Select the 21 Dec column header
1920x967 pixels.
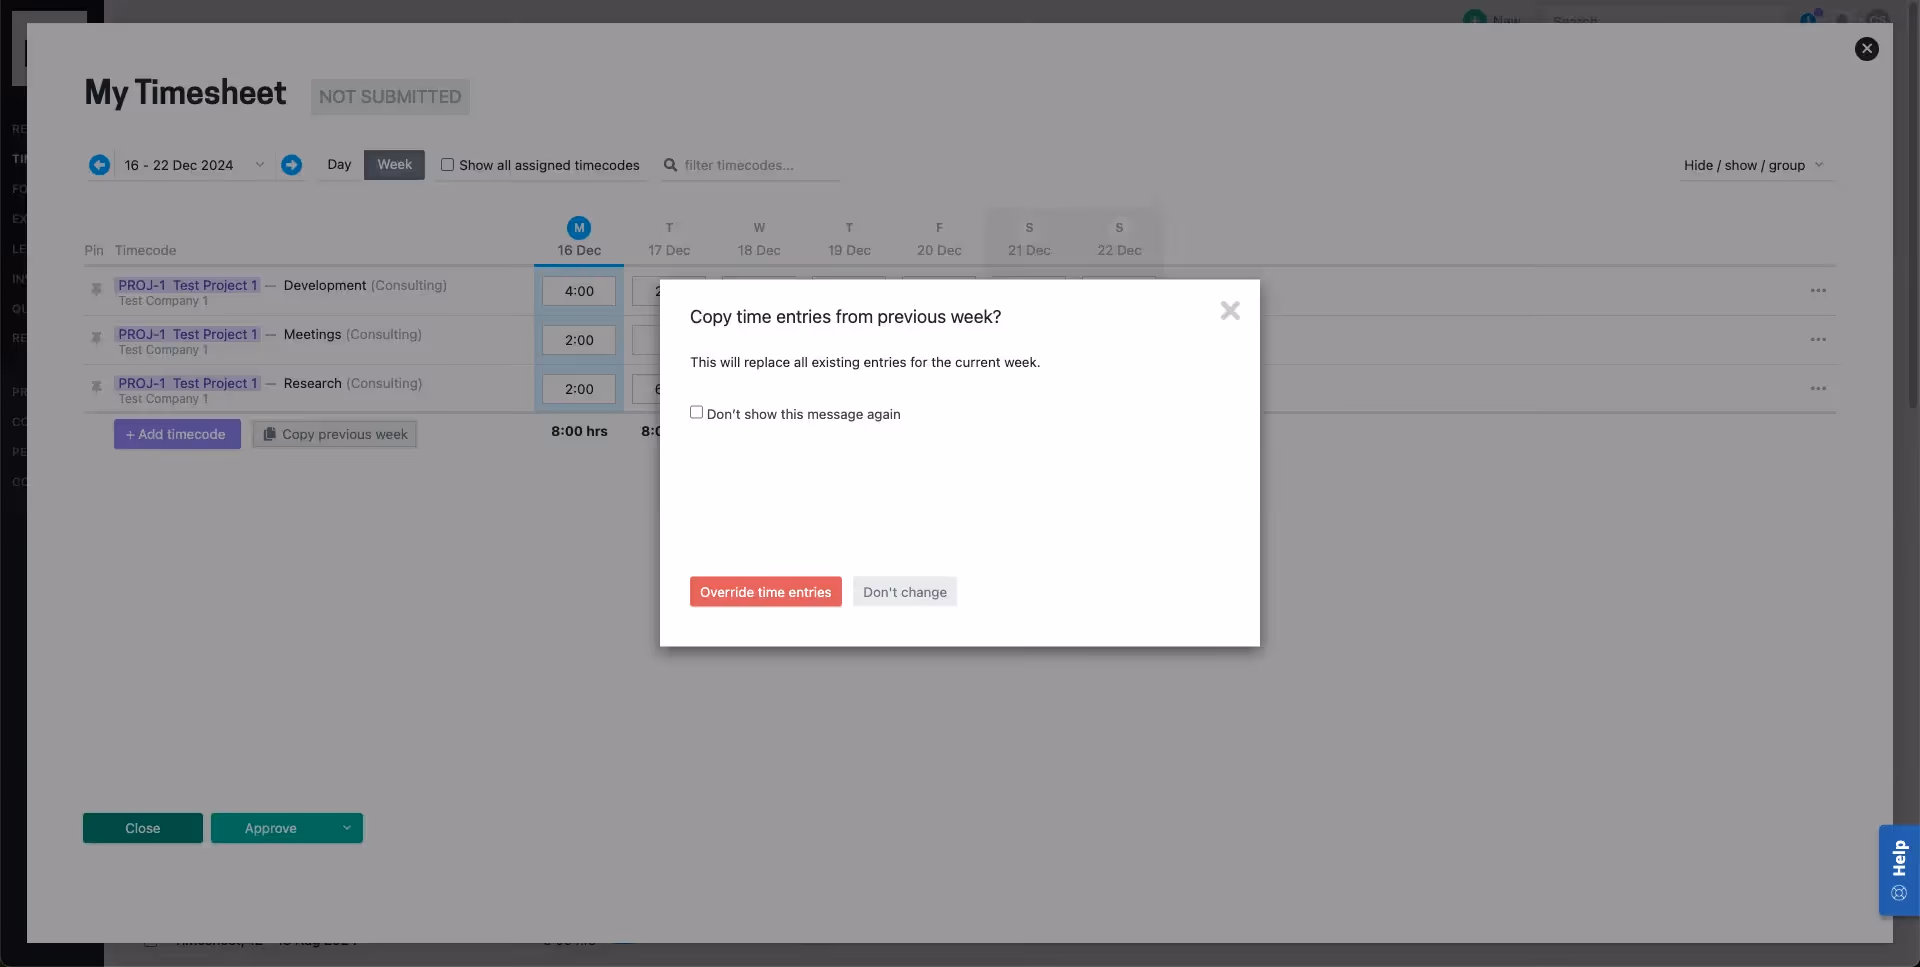point(1029,240)
